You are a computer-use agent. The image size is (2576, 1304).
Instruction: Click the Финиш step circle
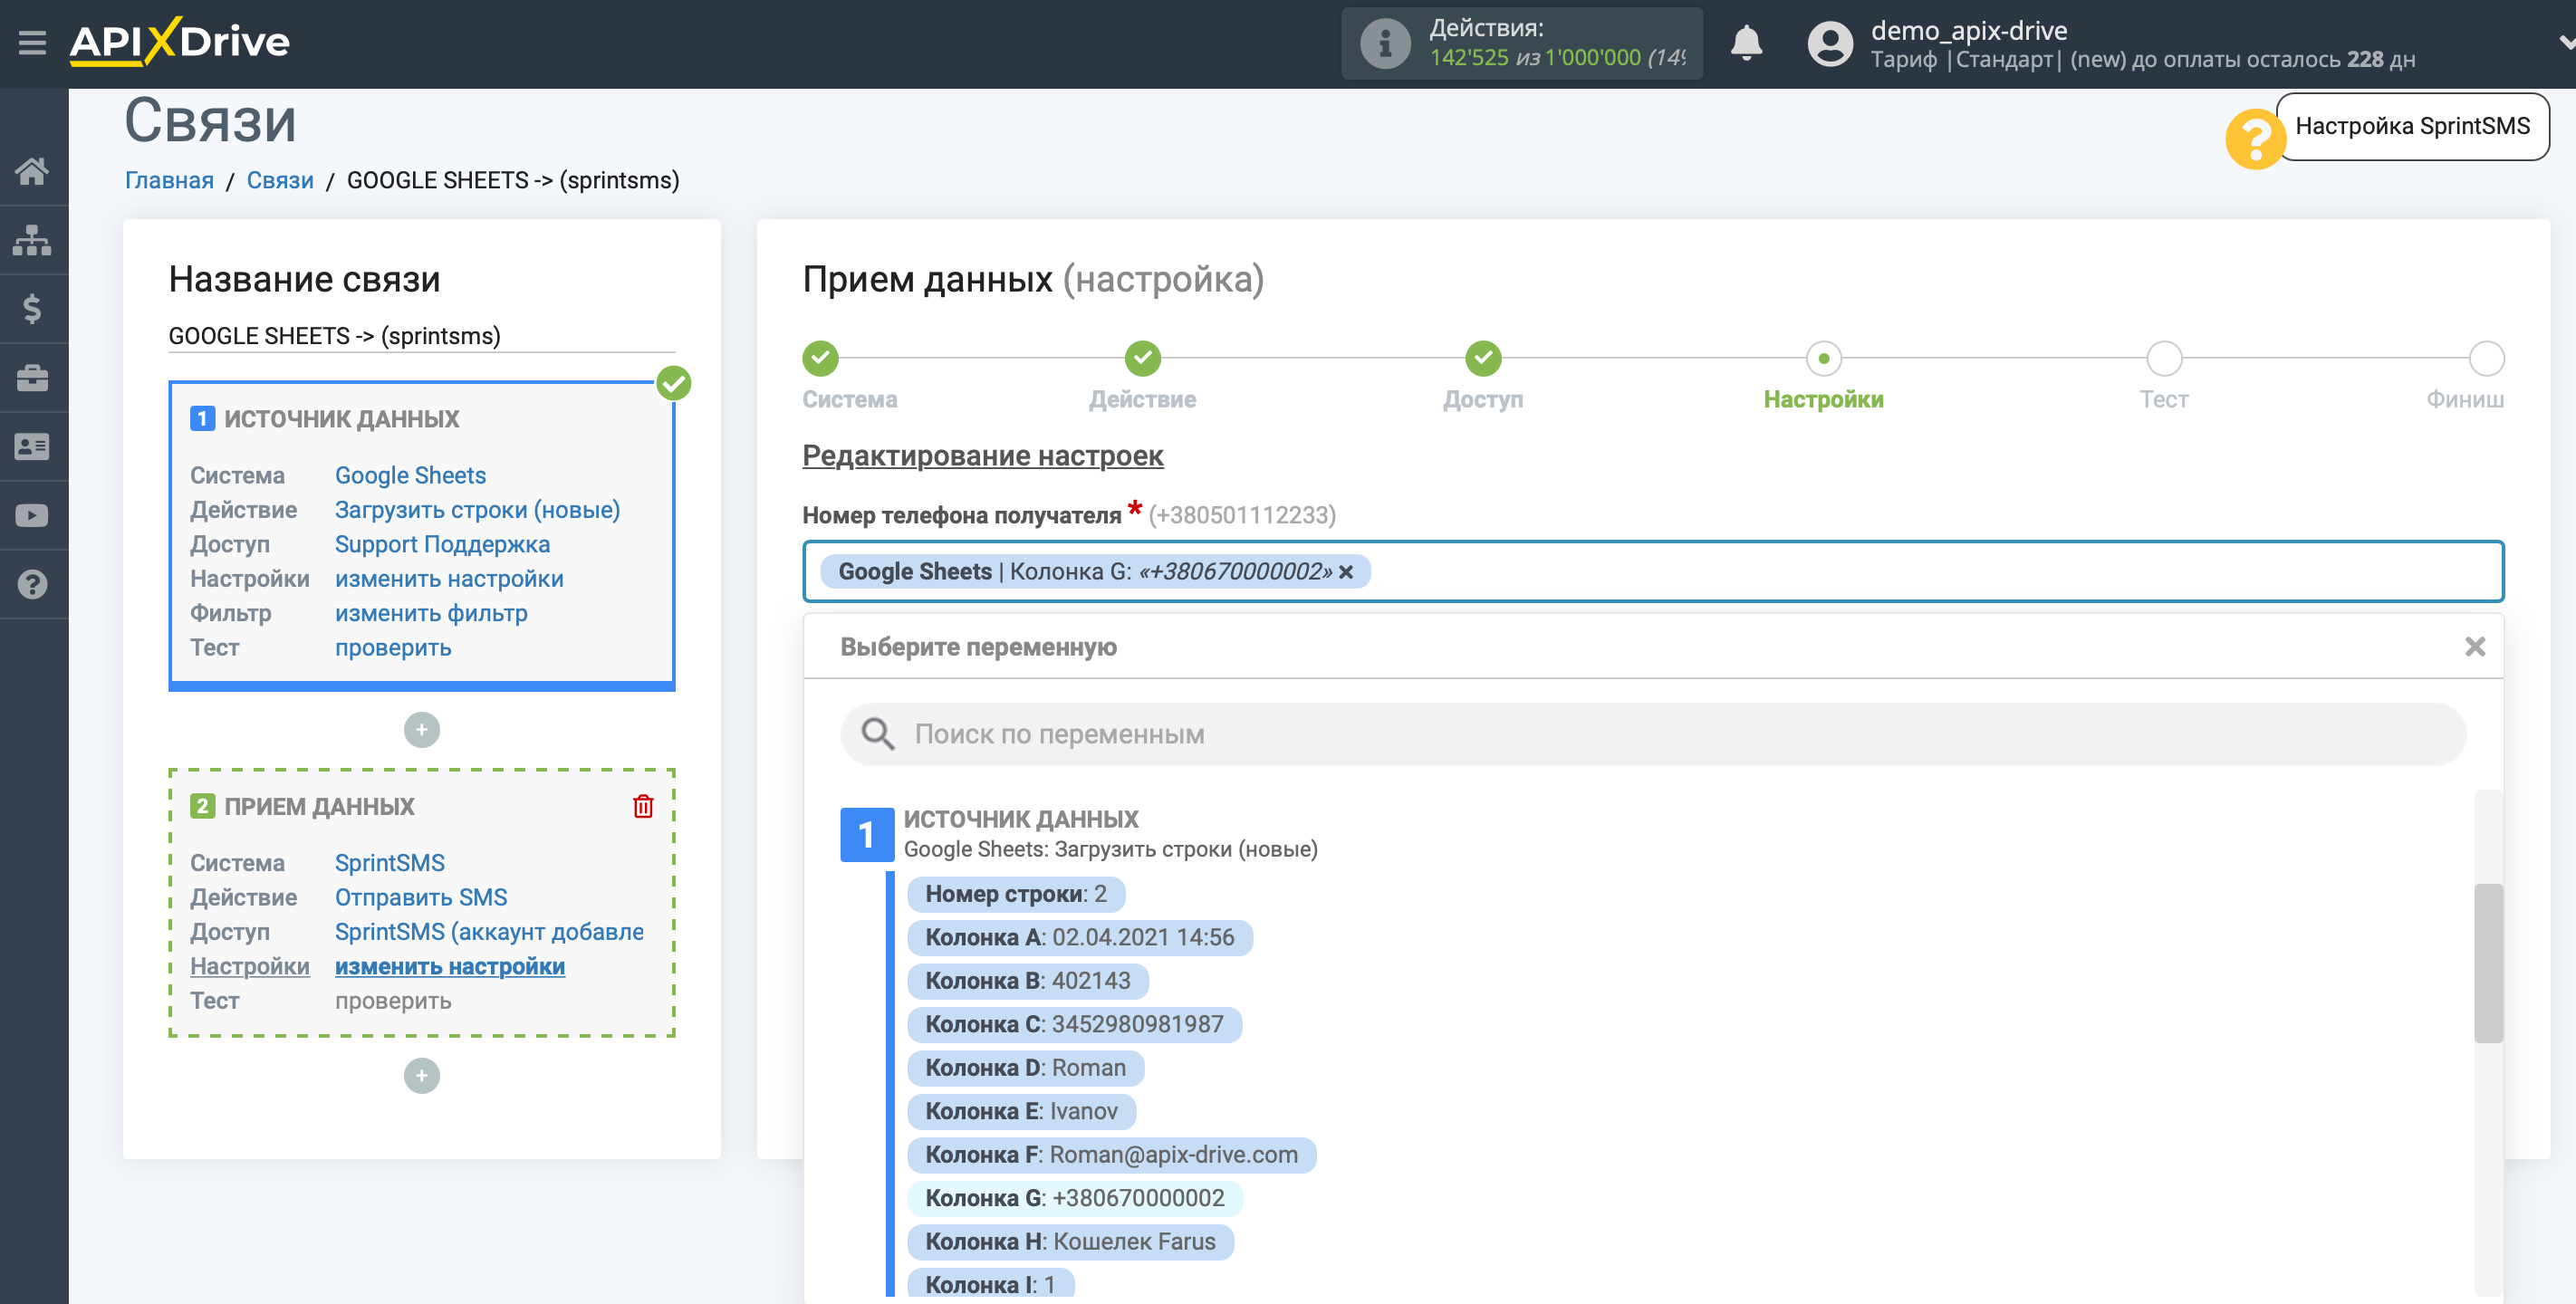2486,358
